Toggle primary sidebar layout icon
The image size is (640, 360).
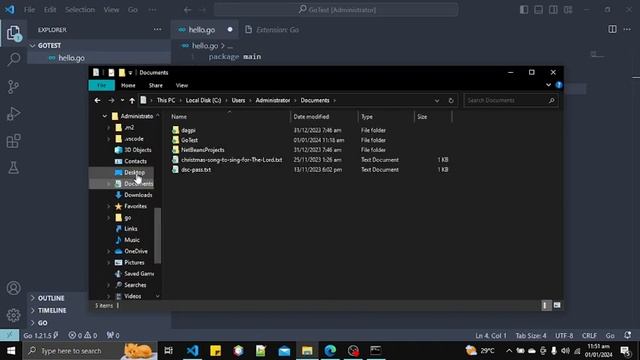point(524,10)
